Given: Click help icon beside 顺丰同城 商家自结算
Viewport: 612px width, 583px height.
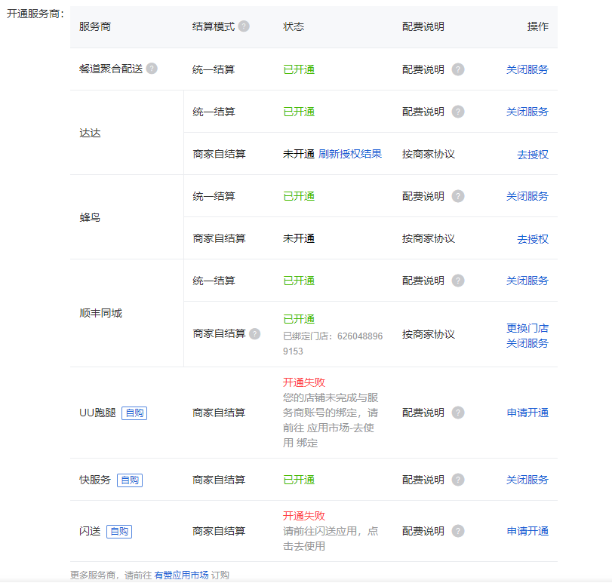Looking at the screenshot, I should [x=255, y=334].
